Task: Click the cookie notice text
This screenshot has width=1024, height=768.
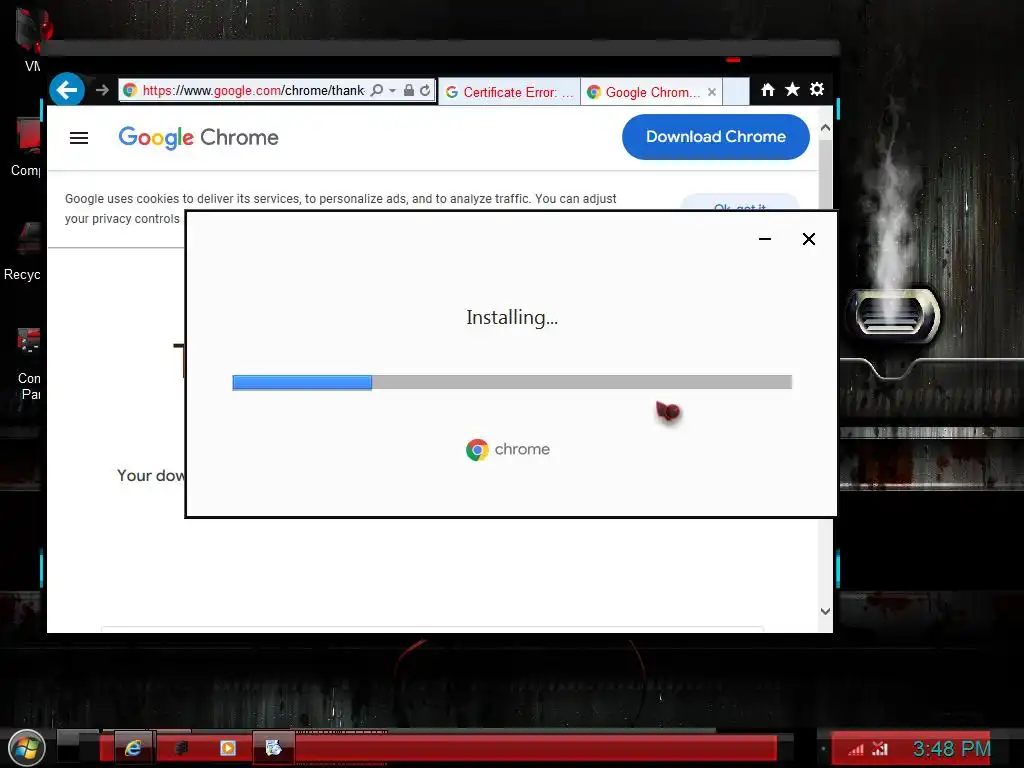Action: pyautogui.click(x=340, y=208)
